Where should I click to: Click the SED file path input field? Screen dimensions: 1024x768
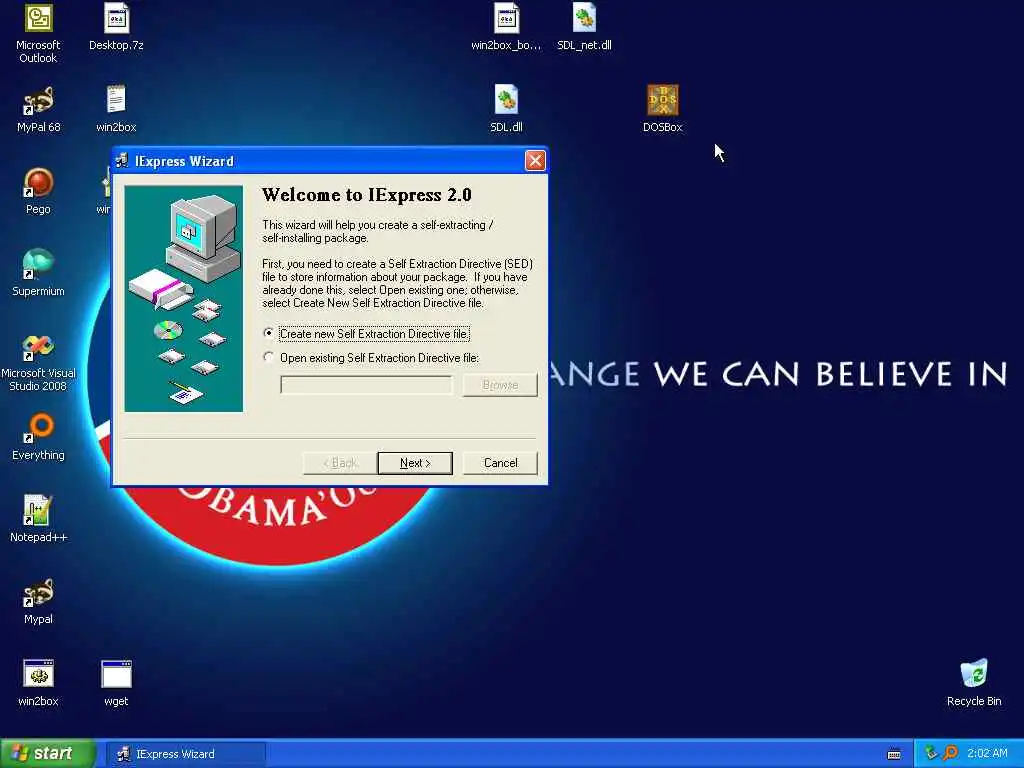pyautogui.click(x=366, y=385)
